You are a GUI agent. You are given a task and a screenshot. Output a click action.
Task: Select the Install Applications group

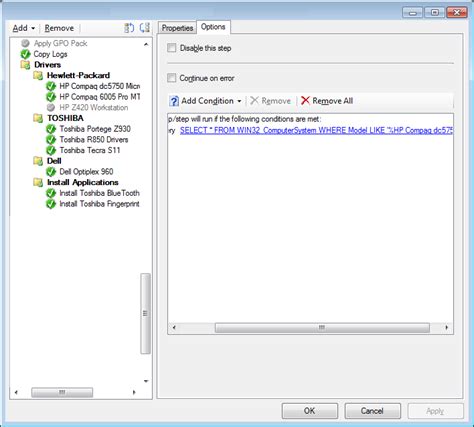(83, 182)
